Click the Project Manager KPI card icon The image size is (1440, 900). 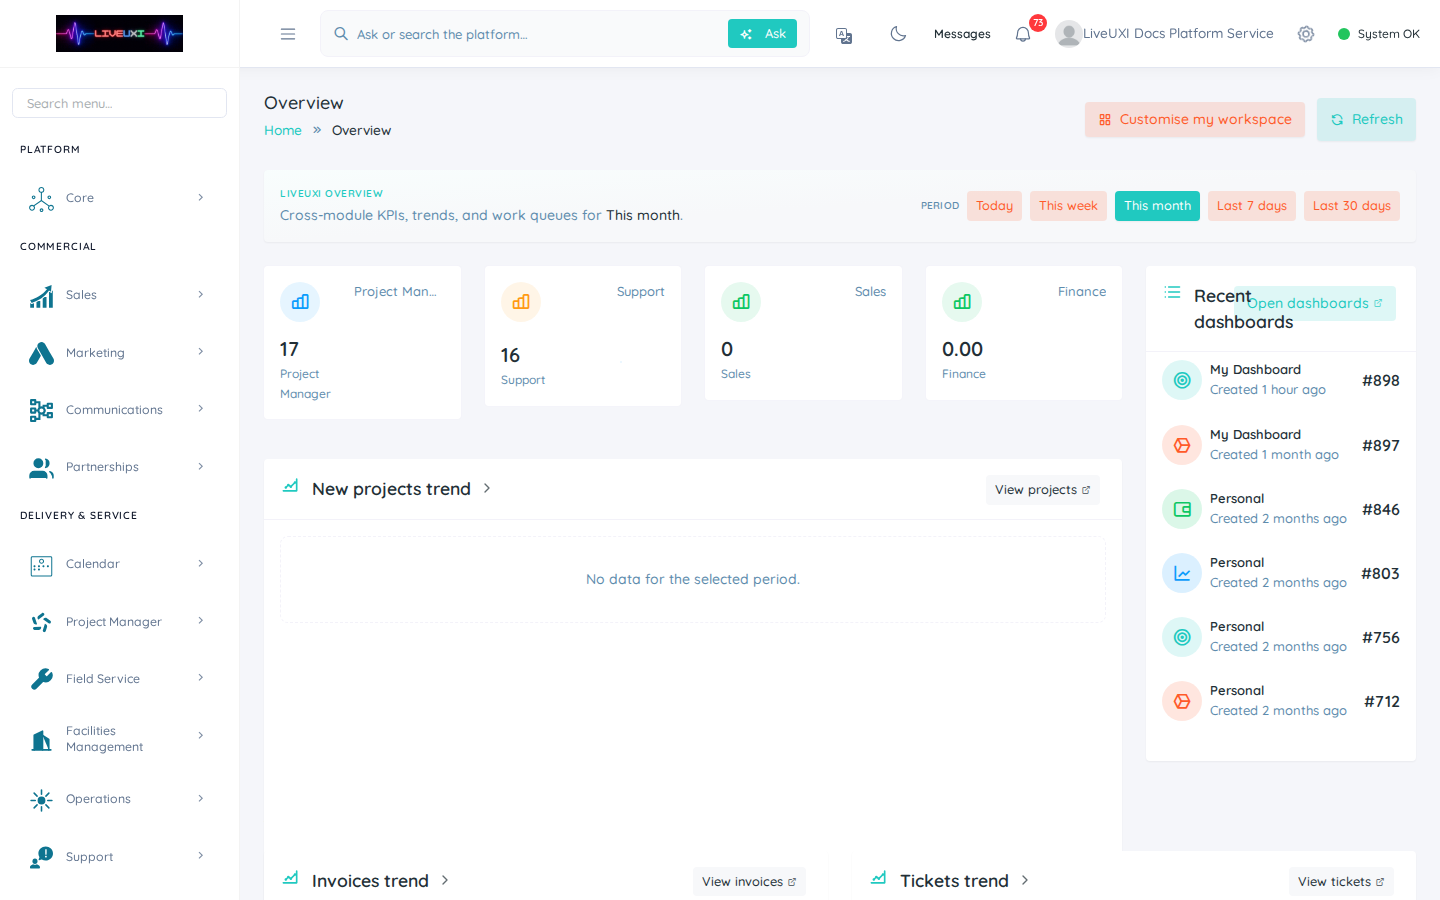tap(300, 302)
